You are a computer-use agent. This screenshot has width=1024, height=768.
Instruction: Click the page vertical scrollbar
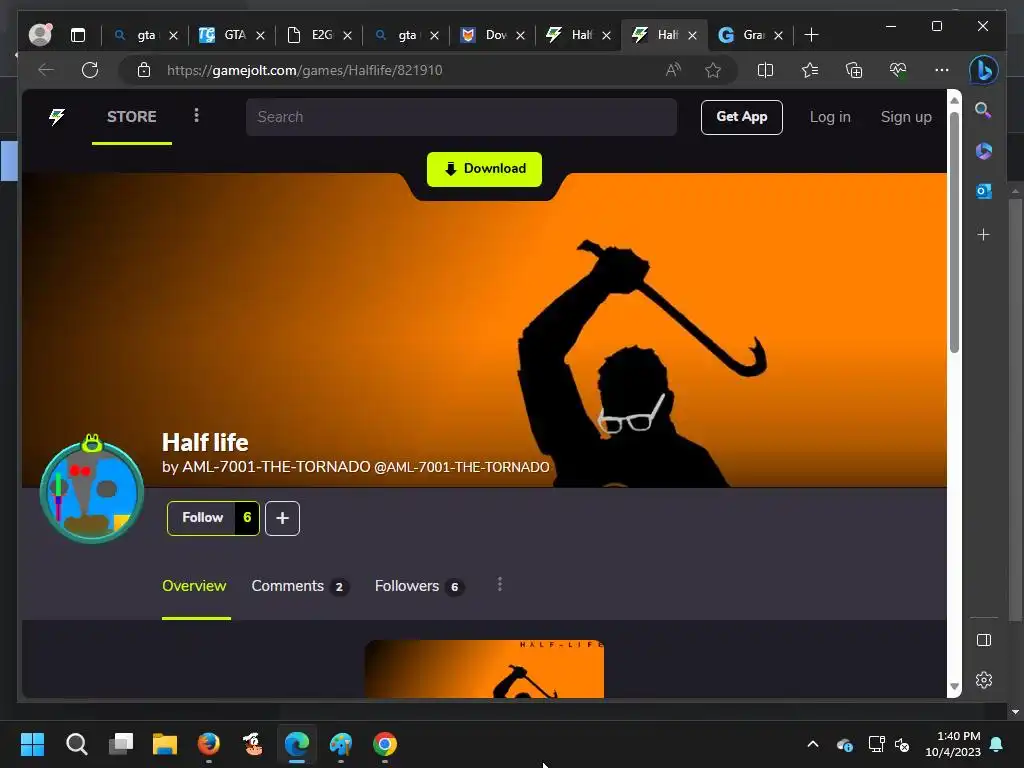pos(954,232)
